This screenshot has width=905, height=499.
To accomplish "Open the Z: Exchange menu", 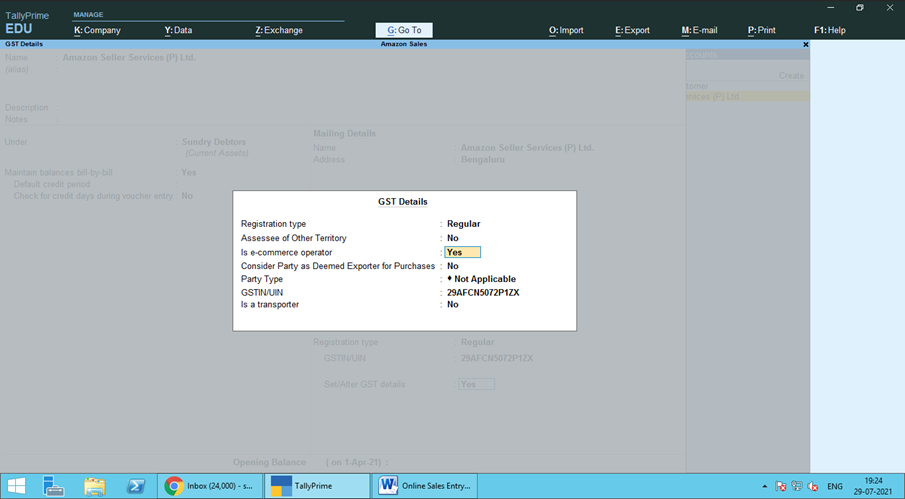I will tap(279, 30).
